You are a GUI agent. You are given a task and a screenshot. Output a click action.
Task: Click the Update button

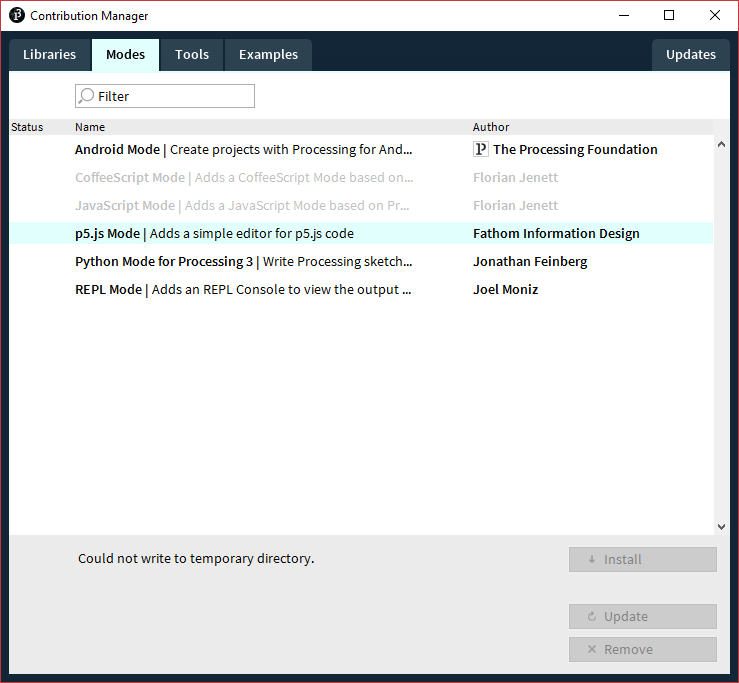coord(642,617)
